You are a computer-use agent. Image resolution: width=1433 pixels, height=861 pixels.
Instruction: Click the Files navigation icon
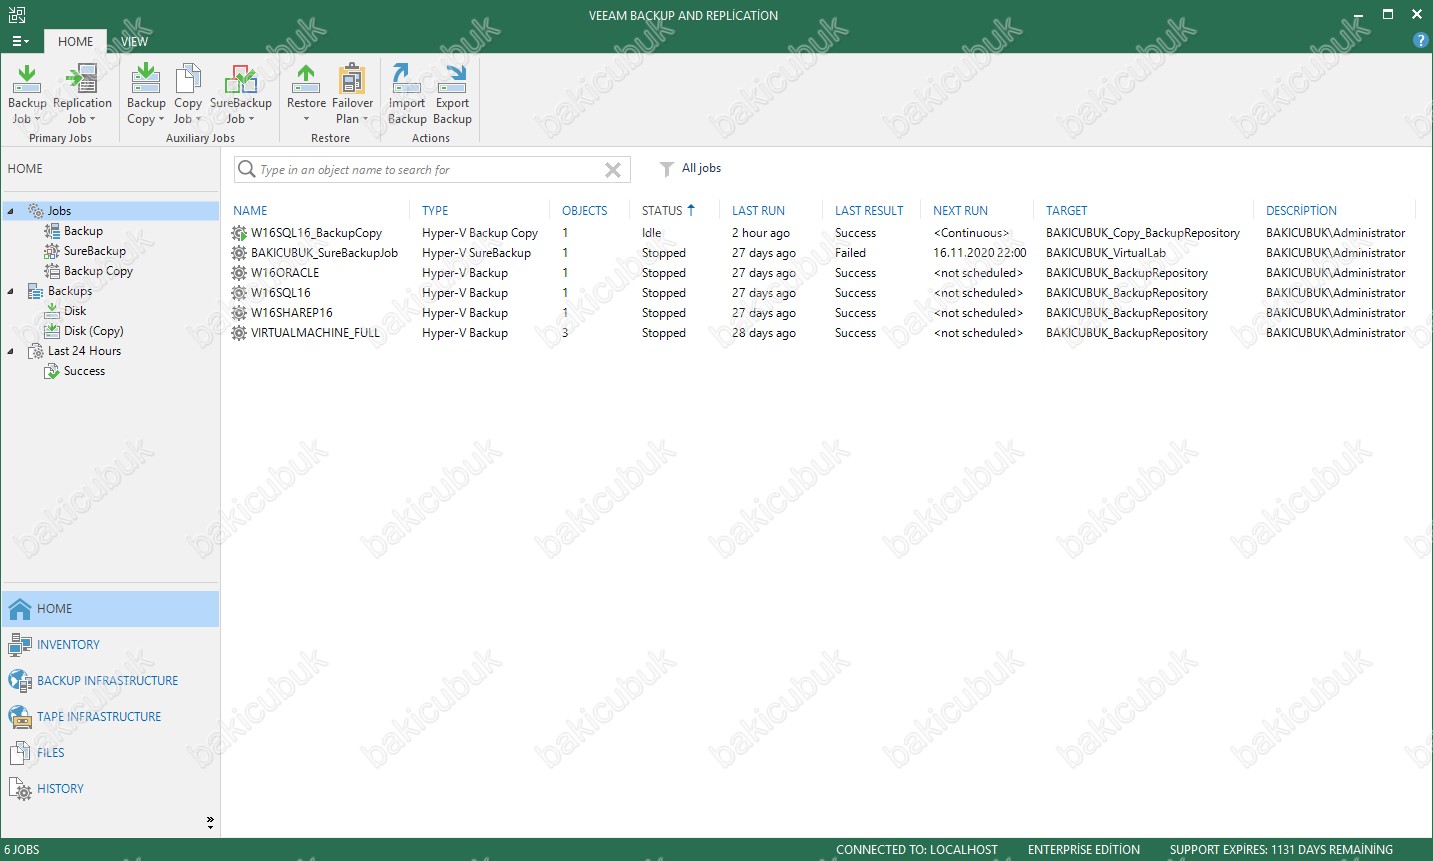coord(20,753)
